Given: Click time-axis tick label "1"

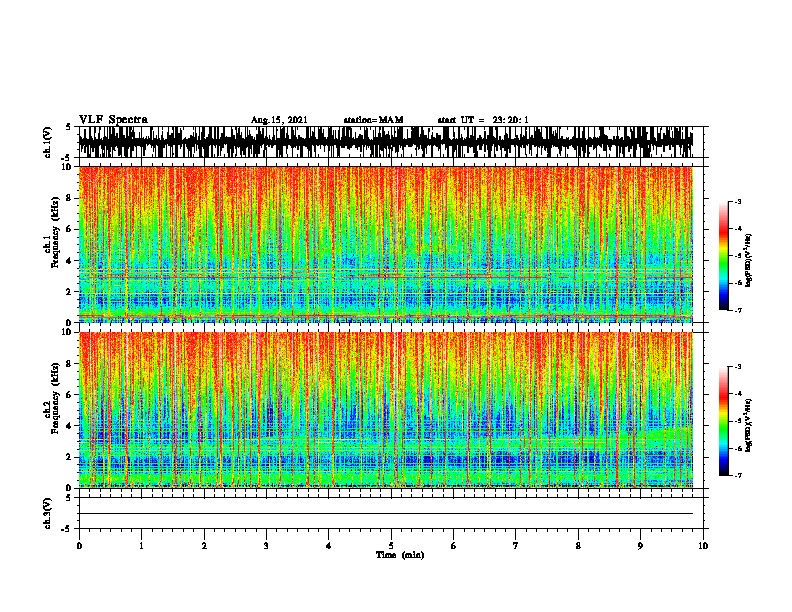Looking at the screenshot, I should click(142, 546).
